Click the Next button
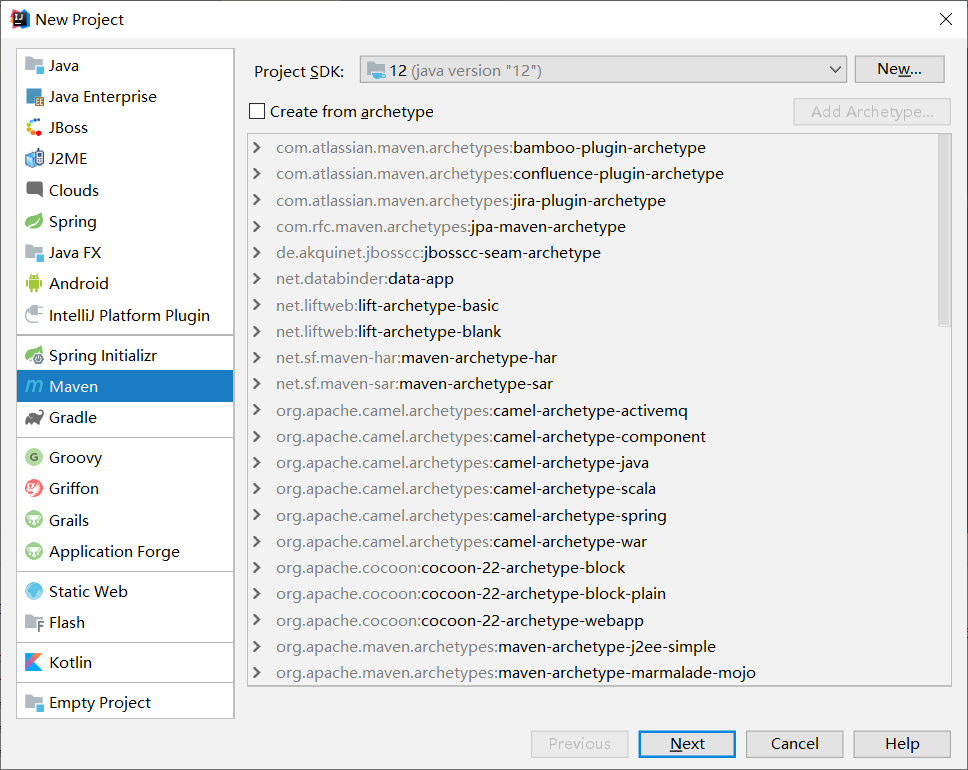 pos(687,744)
